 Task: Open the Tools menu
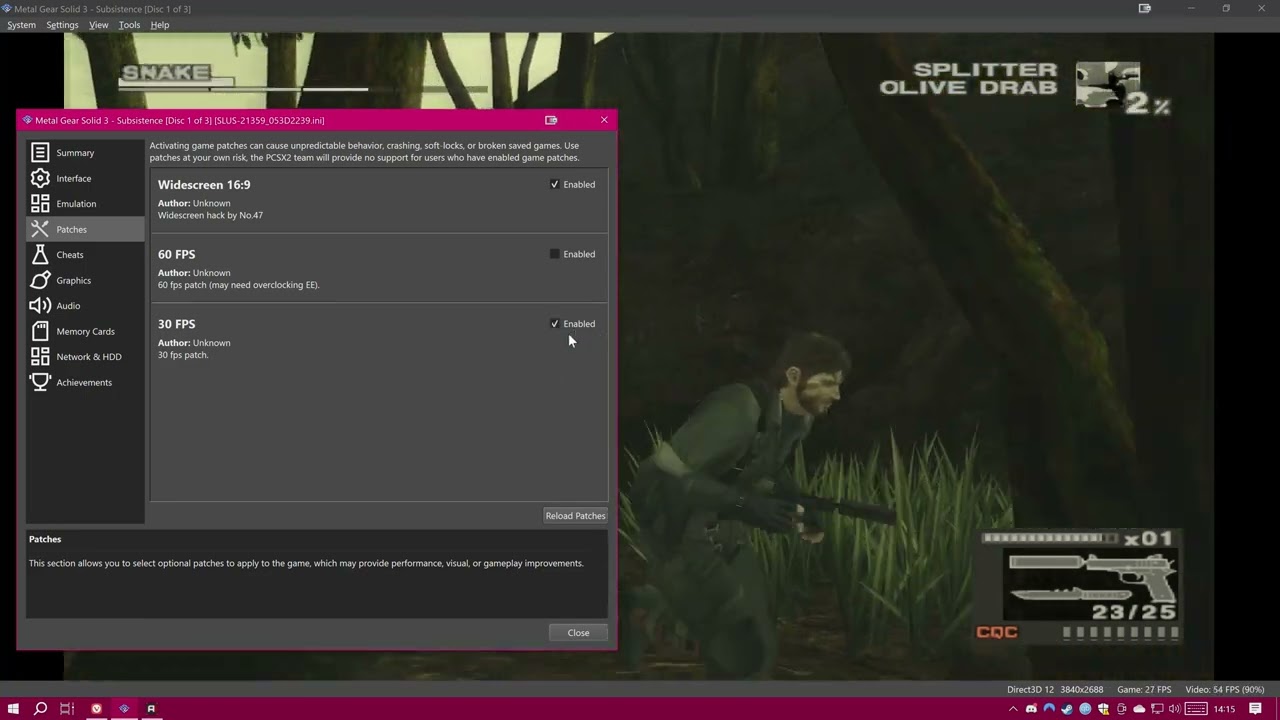130,25
